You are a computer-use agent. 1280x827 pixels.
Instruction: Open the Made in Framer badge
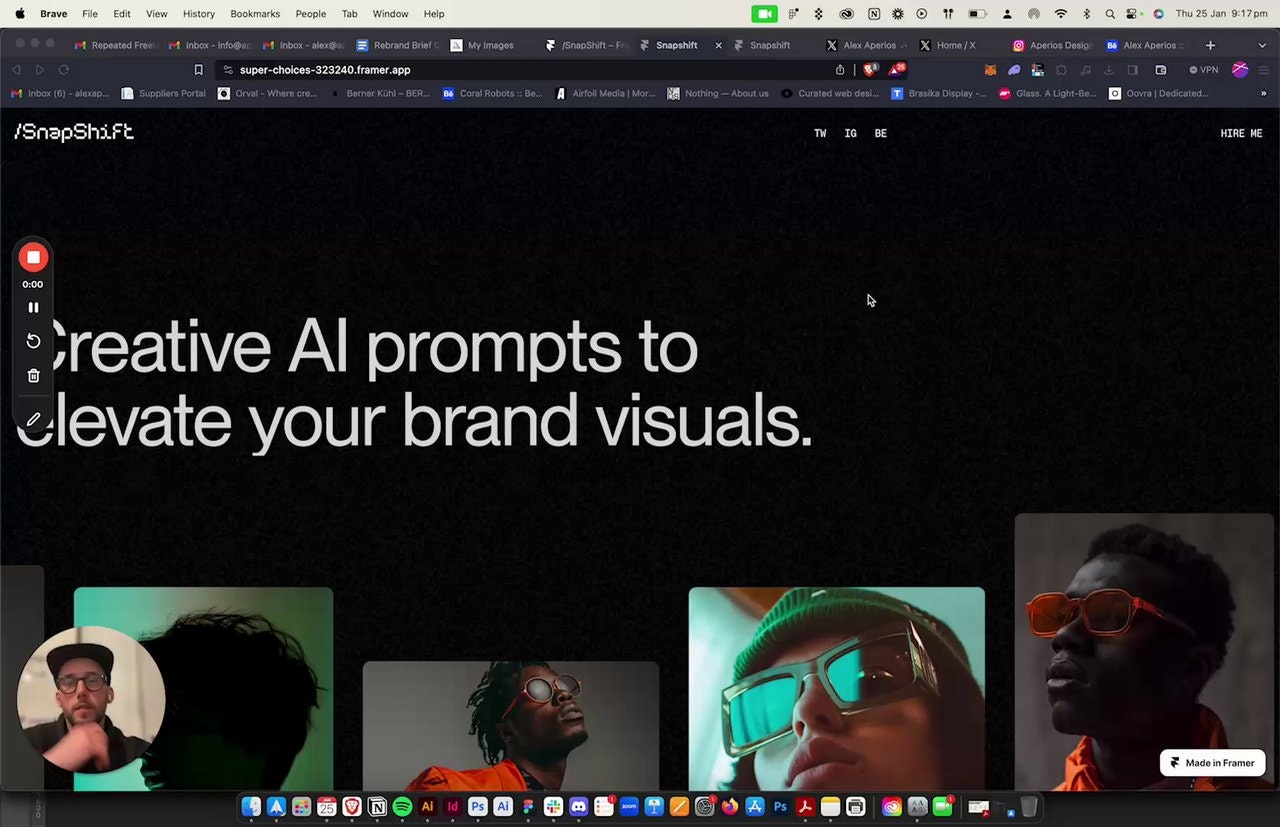1212,762
